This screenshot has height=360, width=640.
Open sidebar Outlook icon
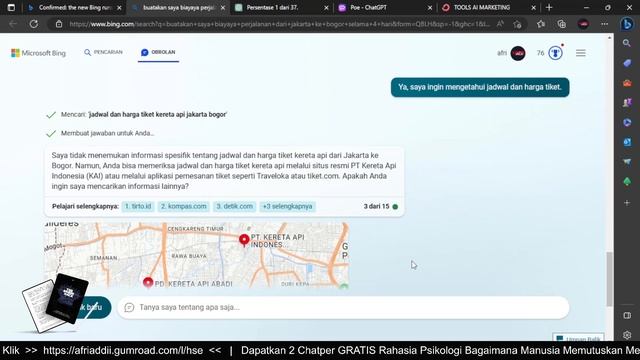point(627,142)
